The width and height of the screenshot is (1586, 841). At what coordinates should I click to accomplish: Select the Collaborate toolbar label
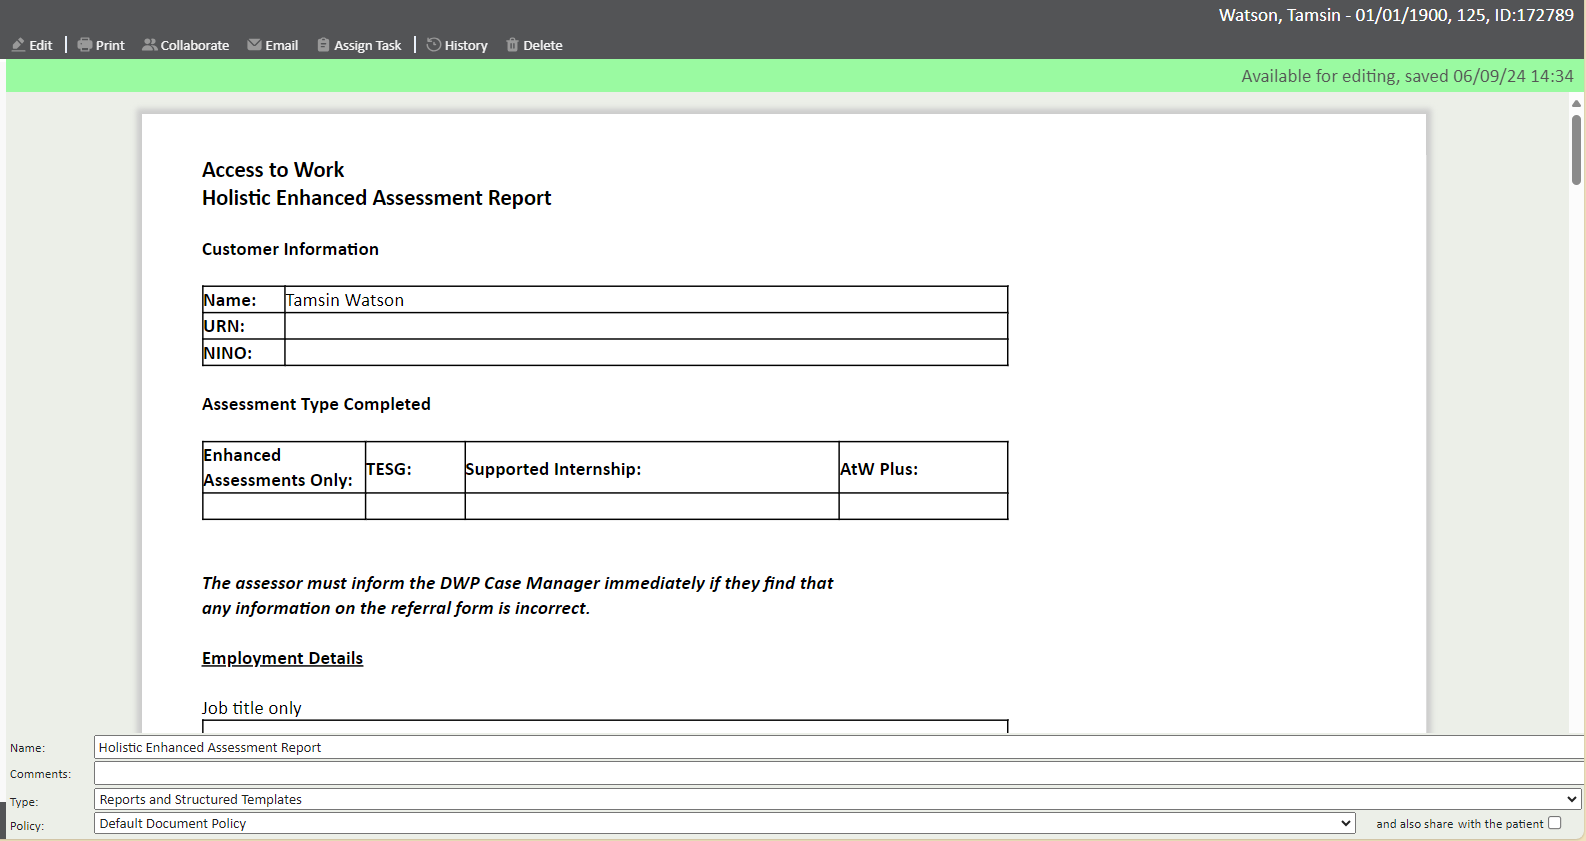pyautogui.click(x=195, y=45)
